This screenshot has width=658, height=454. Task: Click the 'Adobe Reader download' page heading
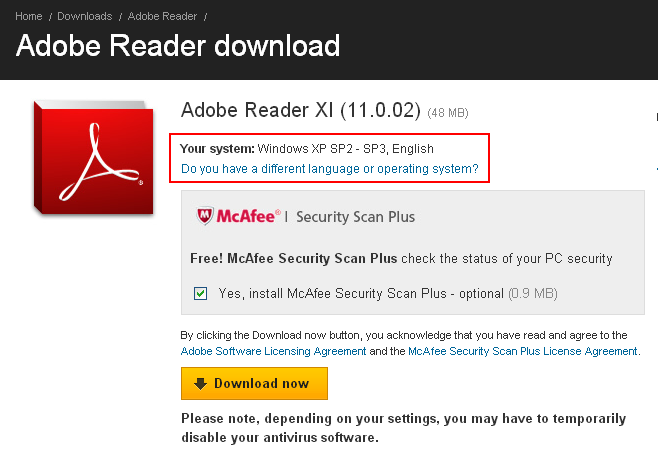(x=178, y=45)
